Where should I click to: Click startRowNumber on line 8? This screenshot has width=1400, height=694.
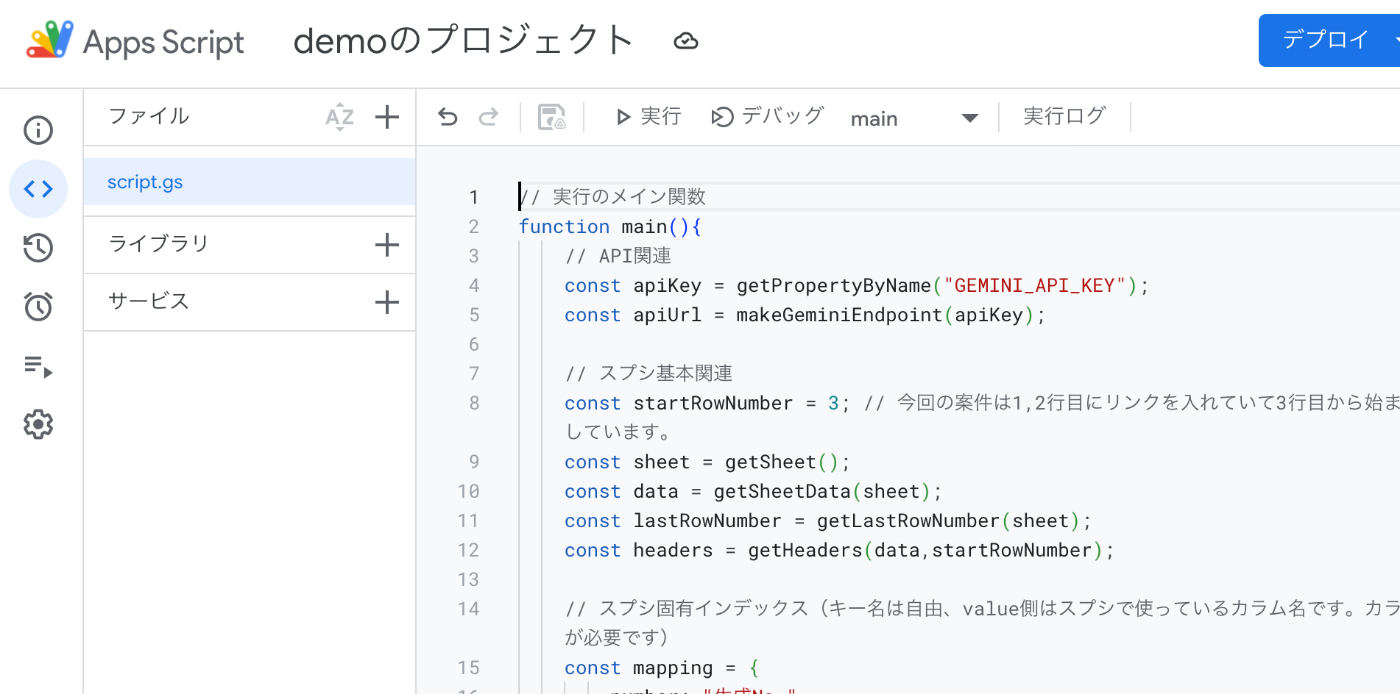pyautogui.click(x=713, y=403)
